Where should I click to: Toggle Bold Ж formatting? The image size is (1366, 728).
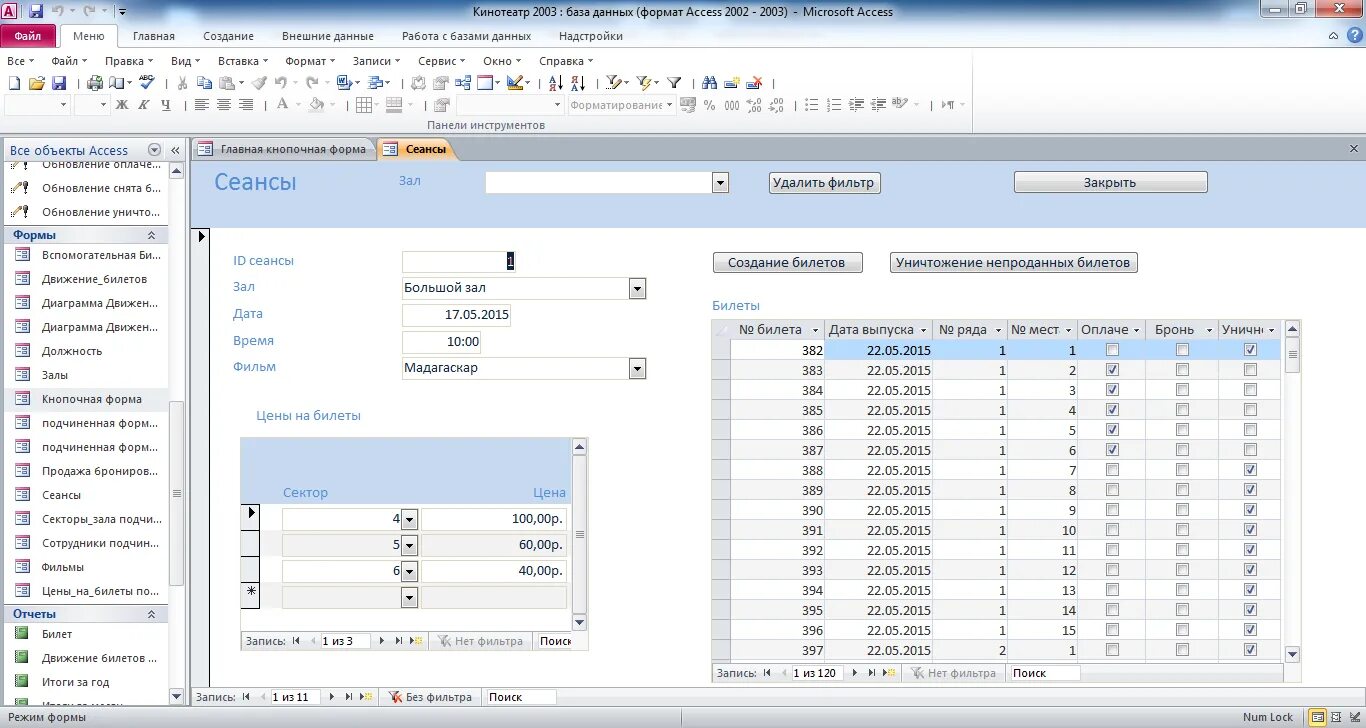122,104
